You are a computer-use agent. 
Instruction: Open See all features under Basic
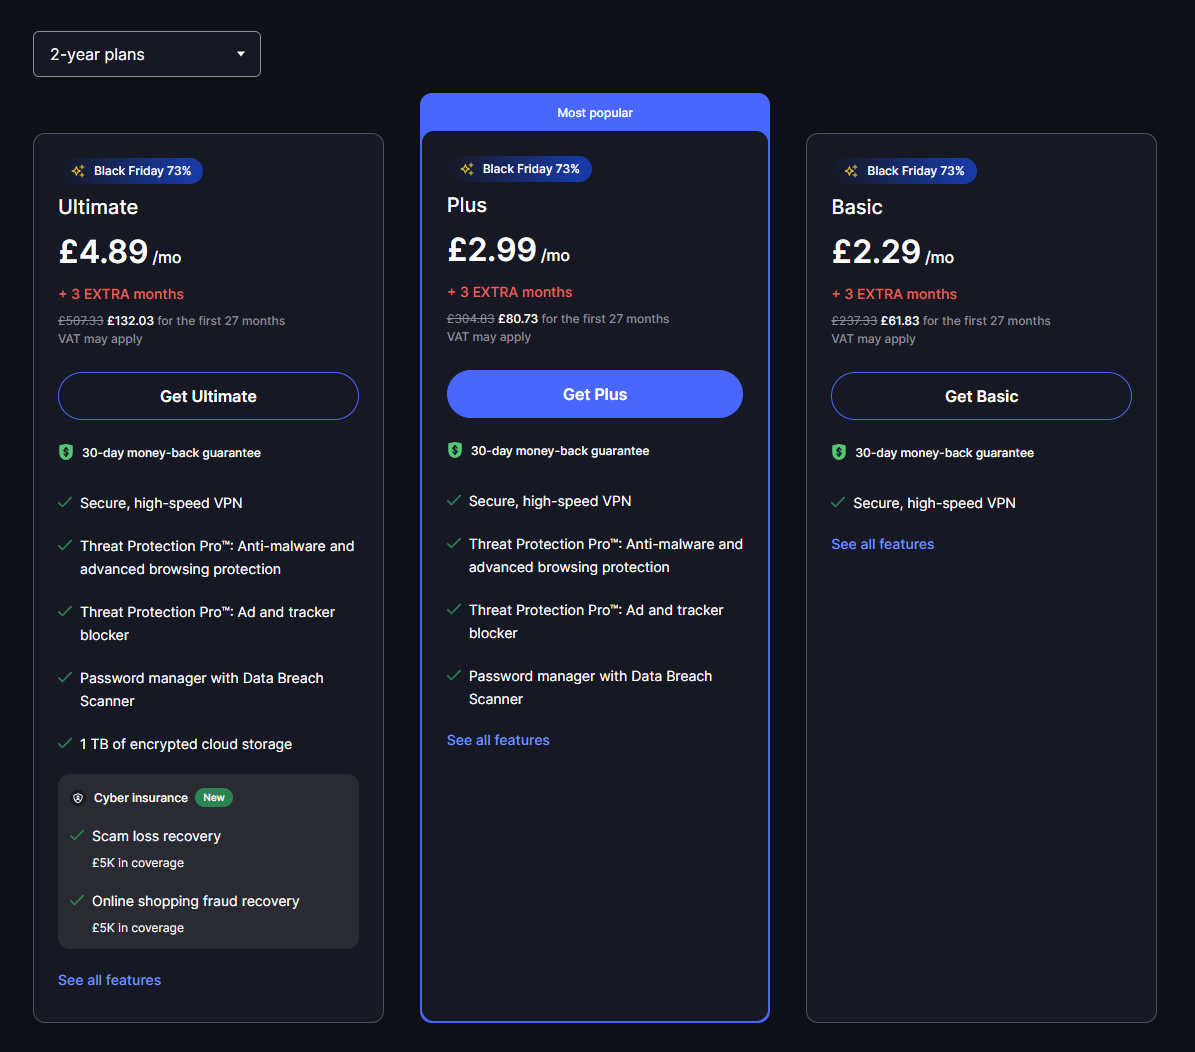[882, 544]
